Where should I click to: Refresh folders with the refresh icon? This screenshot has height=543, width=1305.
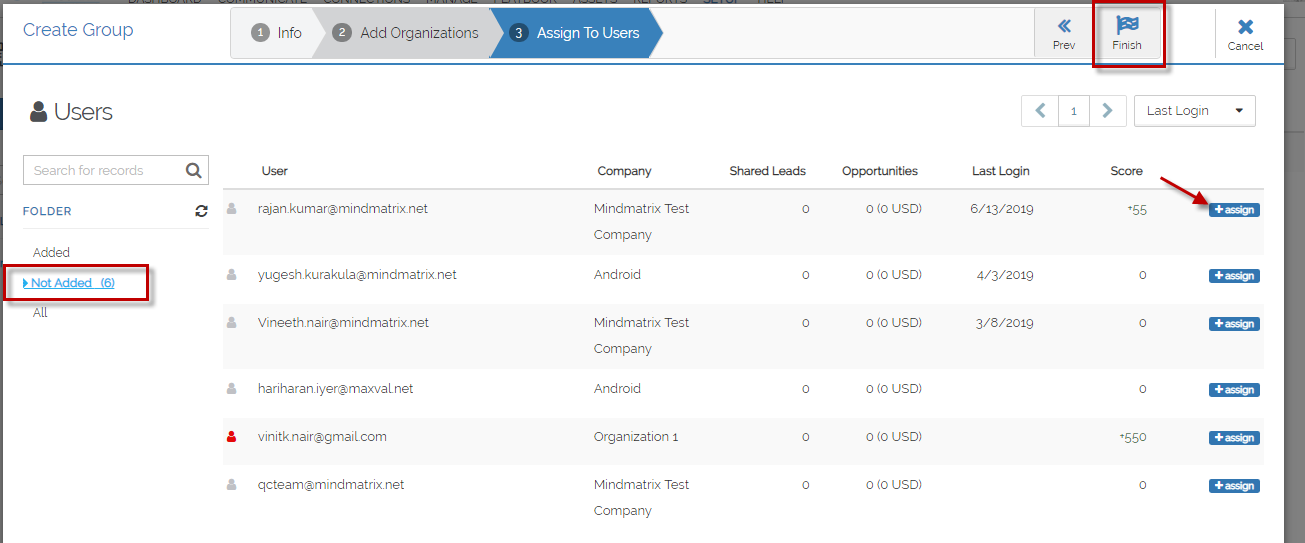point(202,211)
